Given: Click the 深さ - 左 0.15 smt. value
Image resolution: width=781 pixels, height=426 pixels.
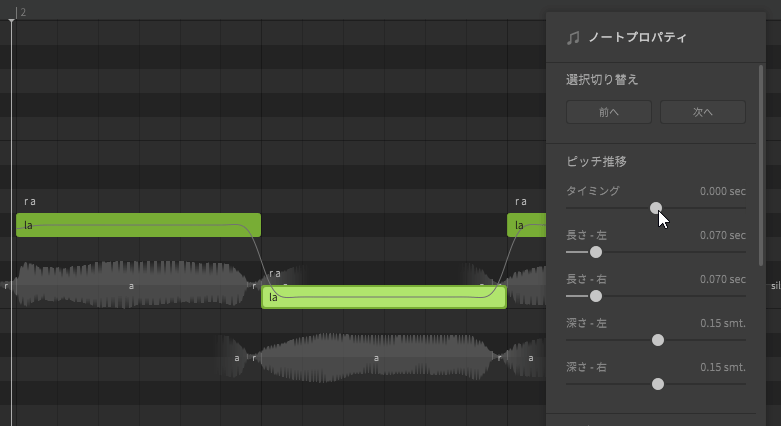Looking at the screenshot, I should coord(722,323).
